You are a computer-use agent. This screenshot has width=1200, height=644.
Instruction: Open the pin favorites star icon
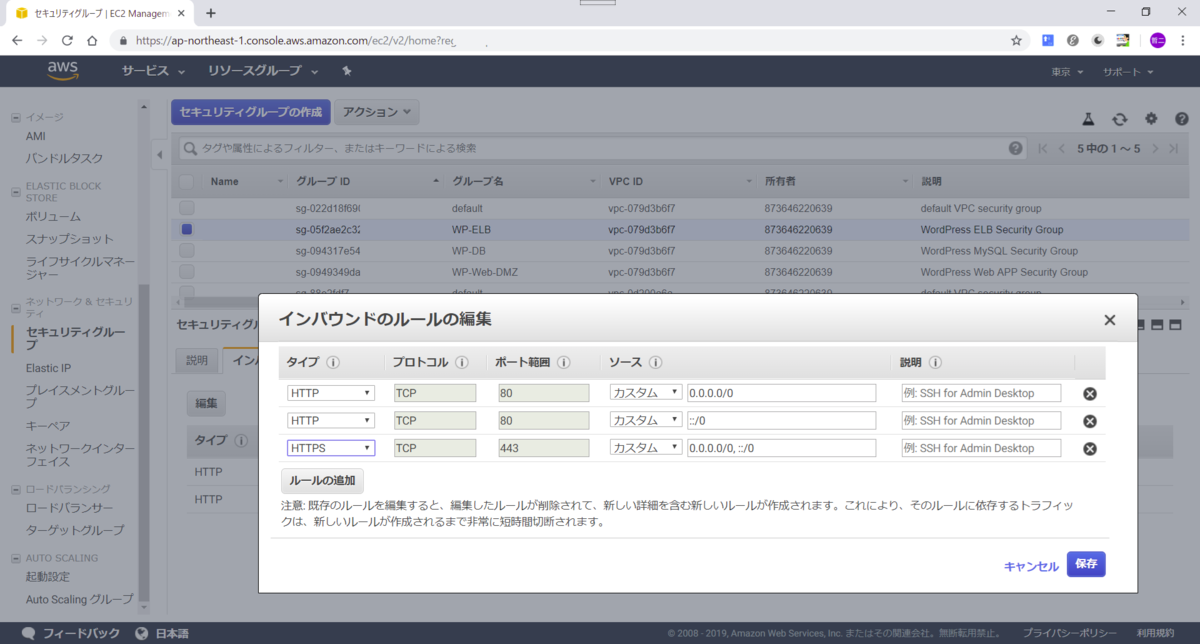click(349, 71)
